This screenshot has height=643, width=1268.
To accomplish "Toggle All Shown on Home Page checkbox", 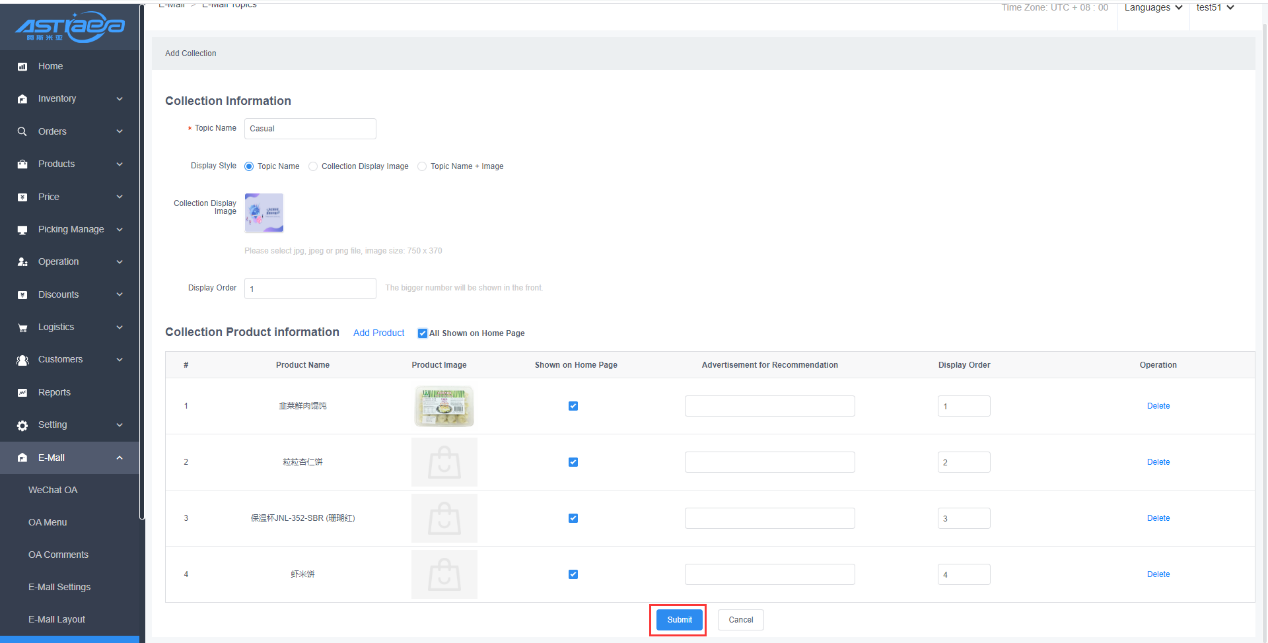I will pyautogui.click(x=422, y=333).
